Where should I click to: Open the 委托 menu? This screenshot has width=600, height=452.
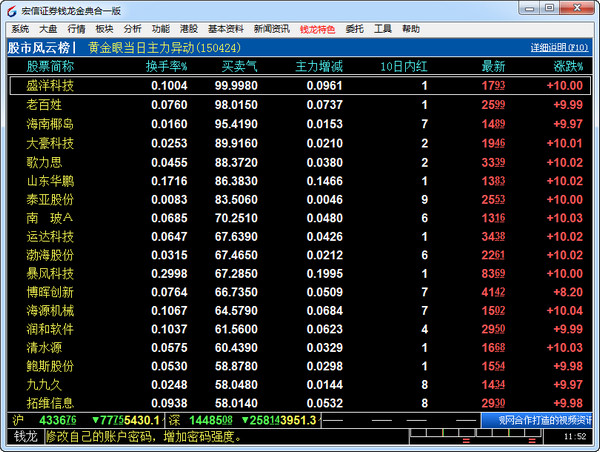[354, 29]
